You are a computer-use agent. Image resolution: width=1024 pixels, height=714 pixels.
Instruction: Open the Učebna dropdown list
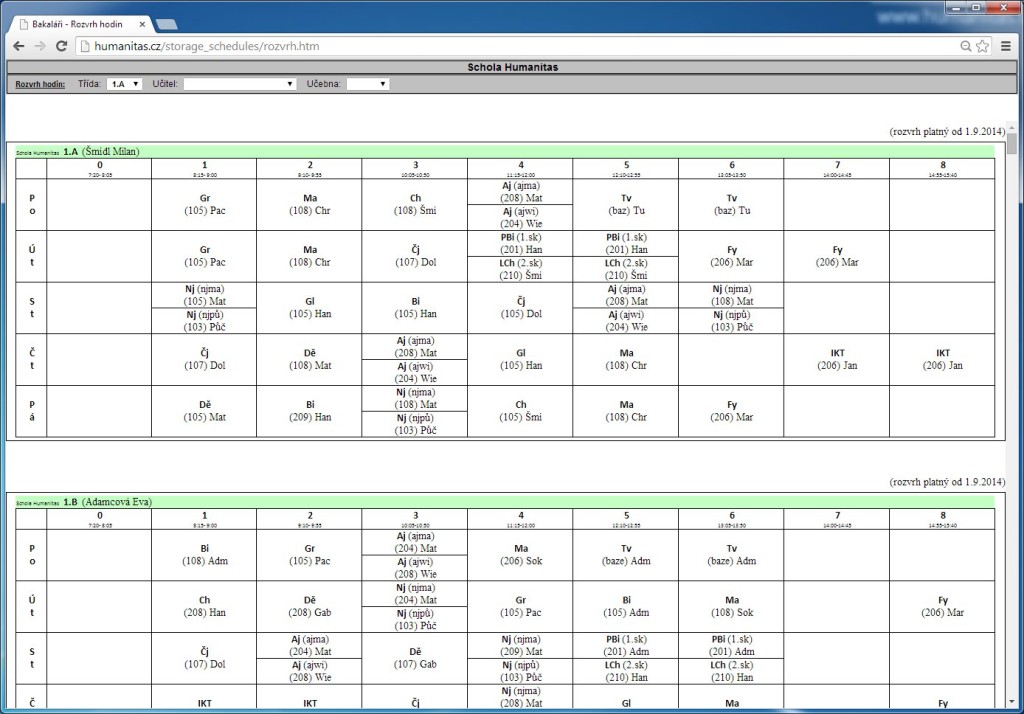pyautogui.click(x=367, y=84)
